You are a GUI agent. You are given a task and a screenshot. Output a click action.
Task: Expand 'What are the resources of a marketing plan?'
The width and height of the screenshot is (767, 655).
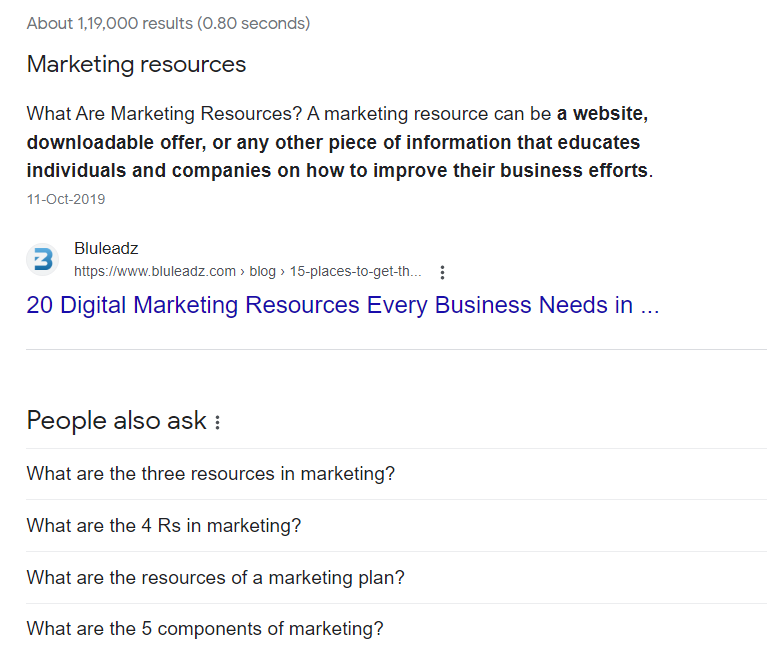[x=396, y=578]
